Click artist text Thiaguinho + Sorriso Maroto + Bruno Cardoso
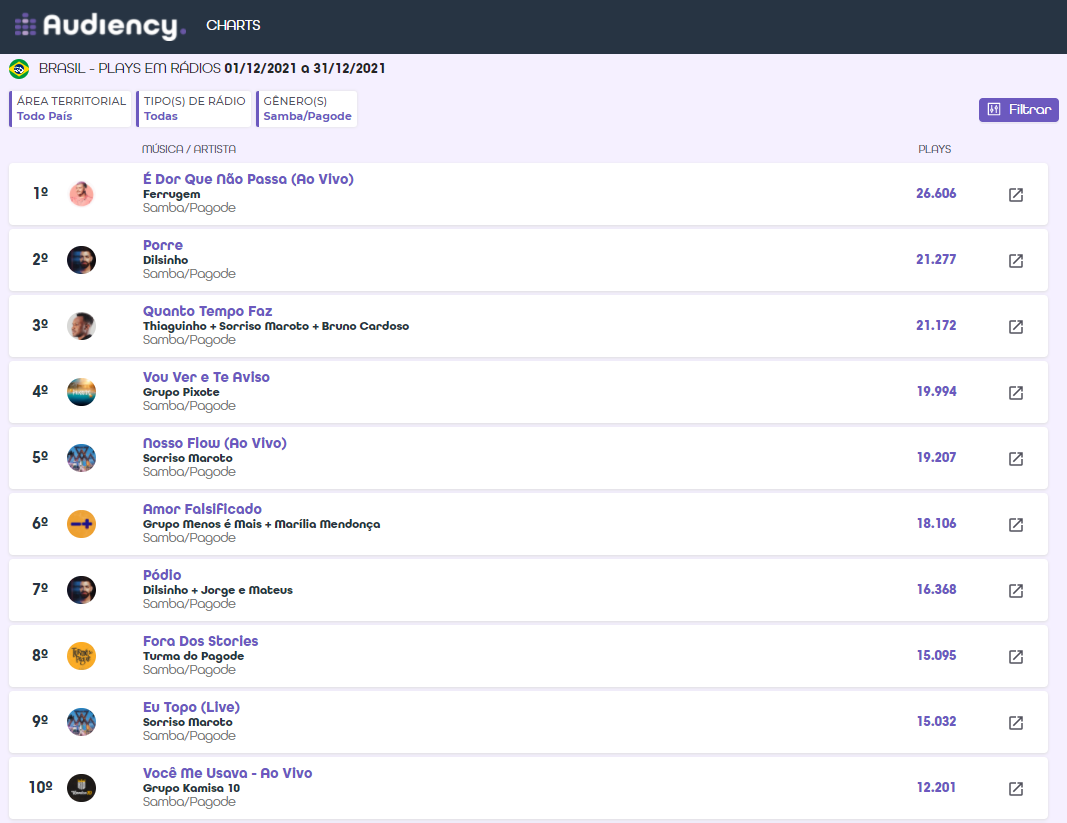Image resolution: width=1067 pixels, height=823 pixels. (276, 326)
